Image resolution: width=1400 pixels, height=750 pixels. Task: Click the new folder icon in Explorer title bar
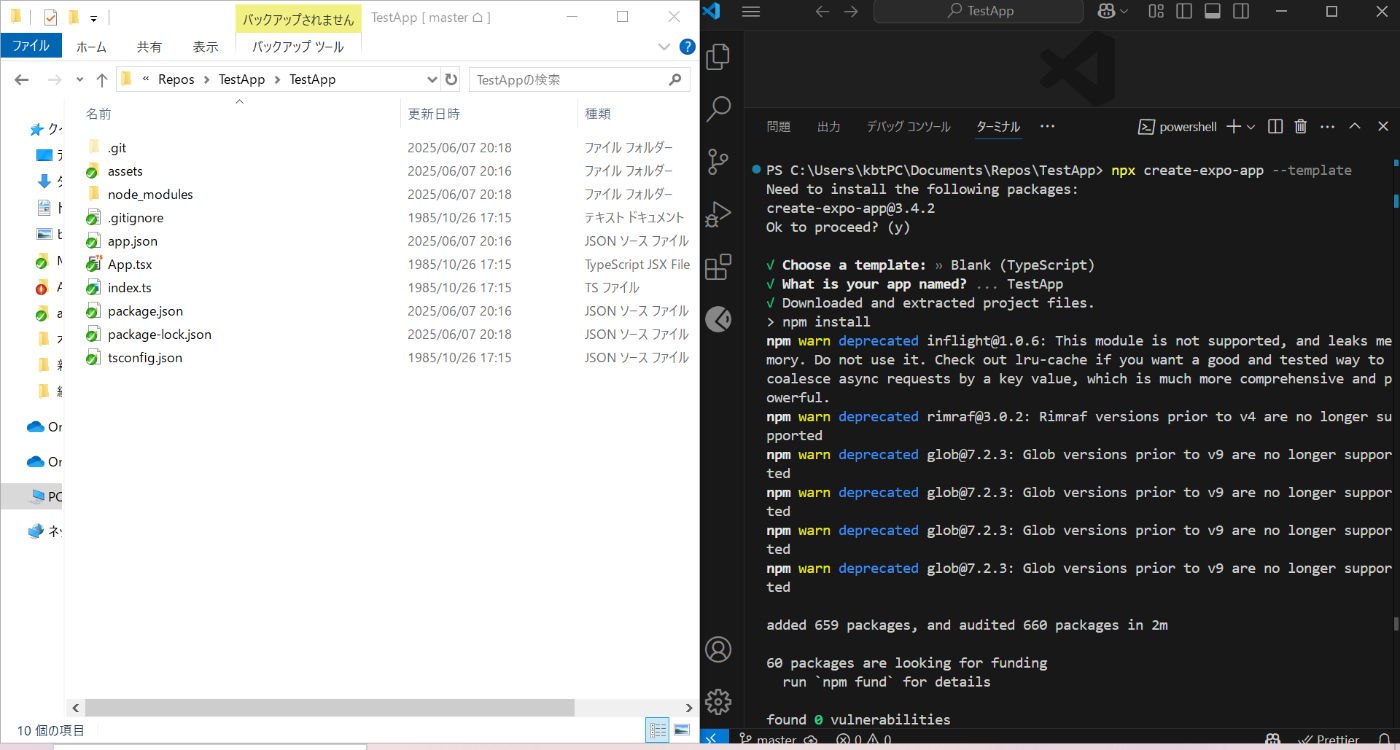73,17
